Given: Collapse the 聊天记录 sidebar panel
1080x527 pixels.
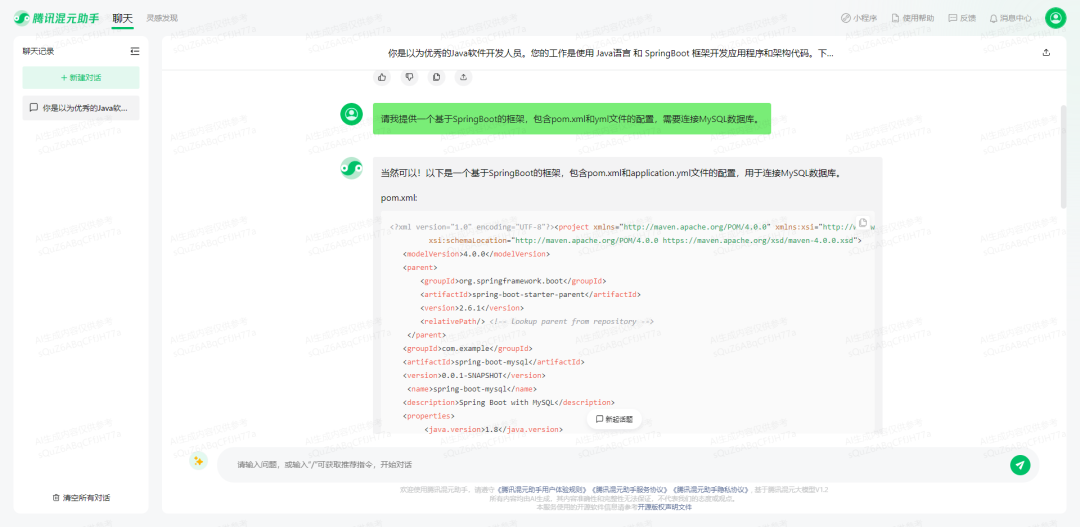Looking at the screenshot, I should 135,51.
